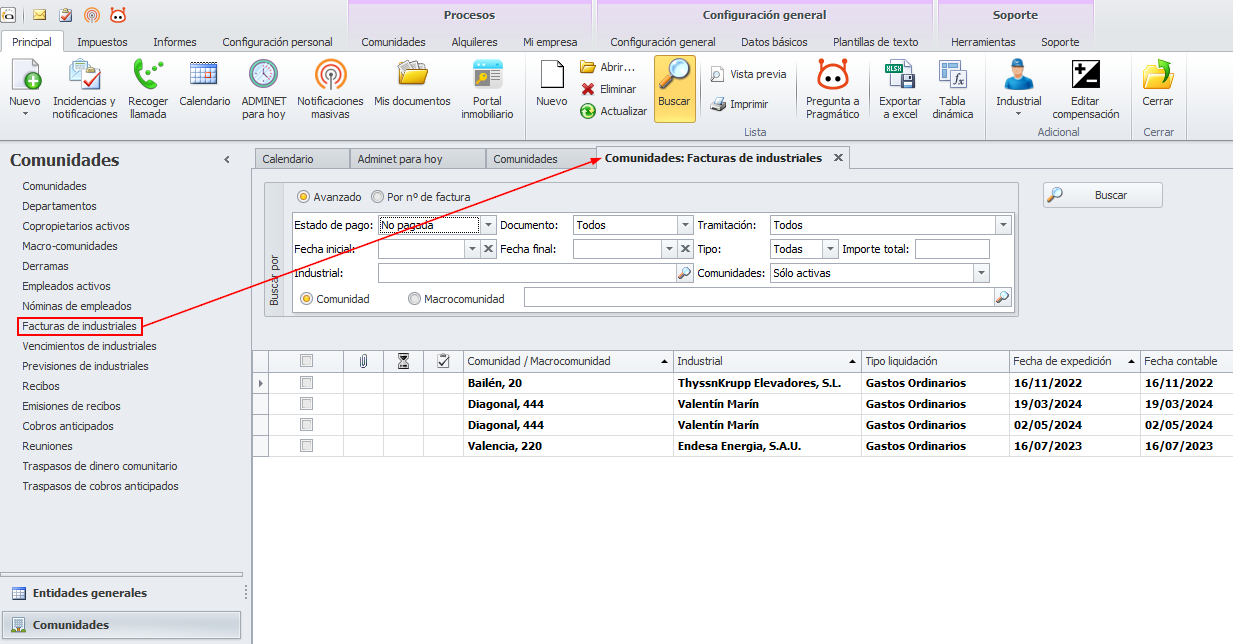This screenshot has height=644, width=1233.
Task: Tick the checkbox for the Bailén, 20 row
Action: tap(307, 383)
